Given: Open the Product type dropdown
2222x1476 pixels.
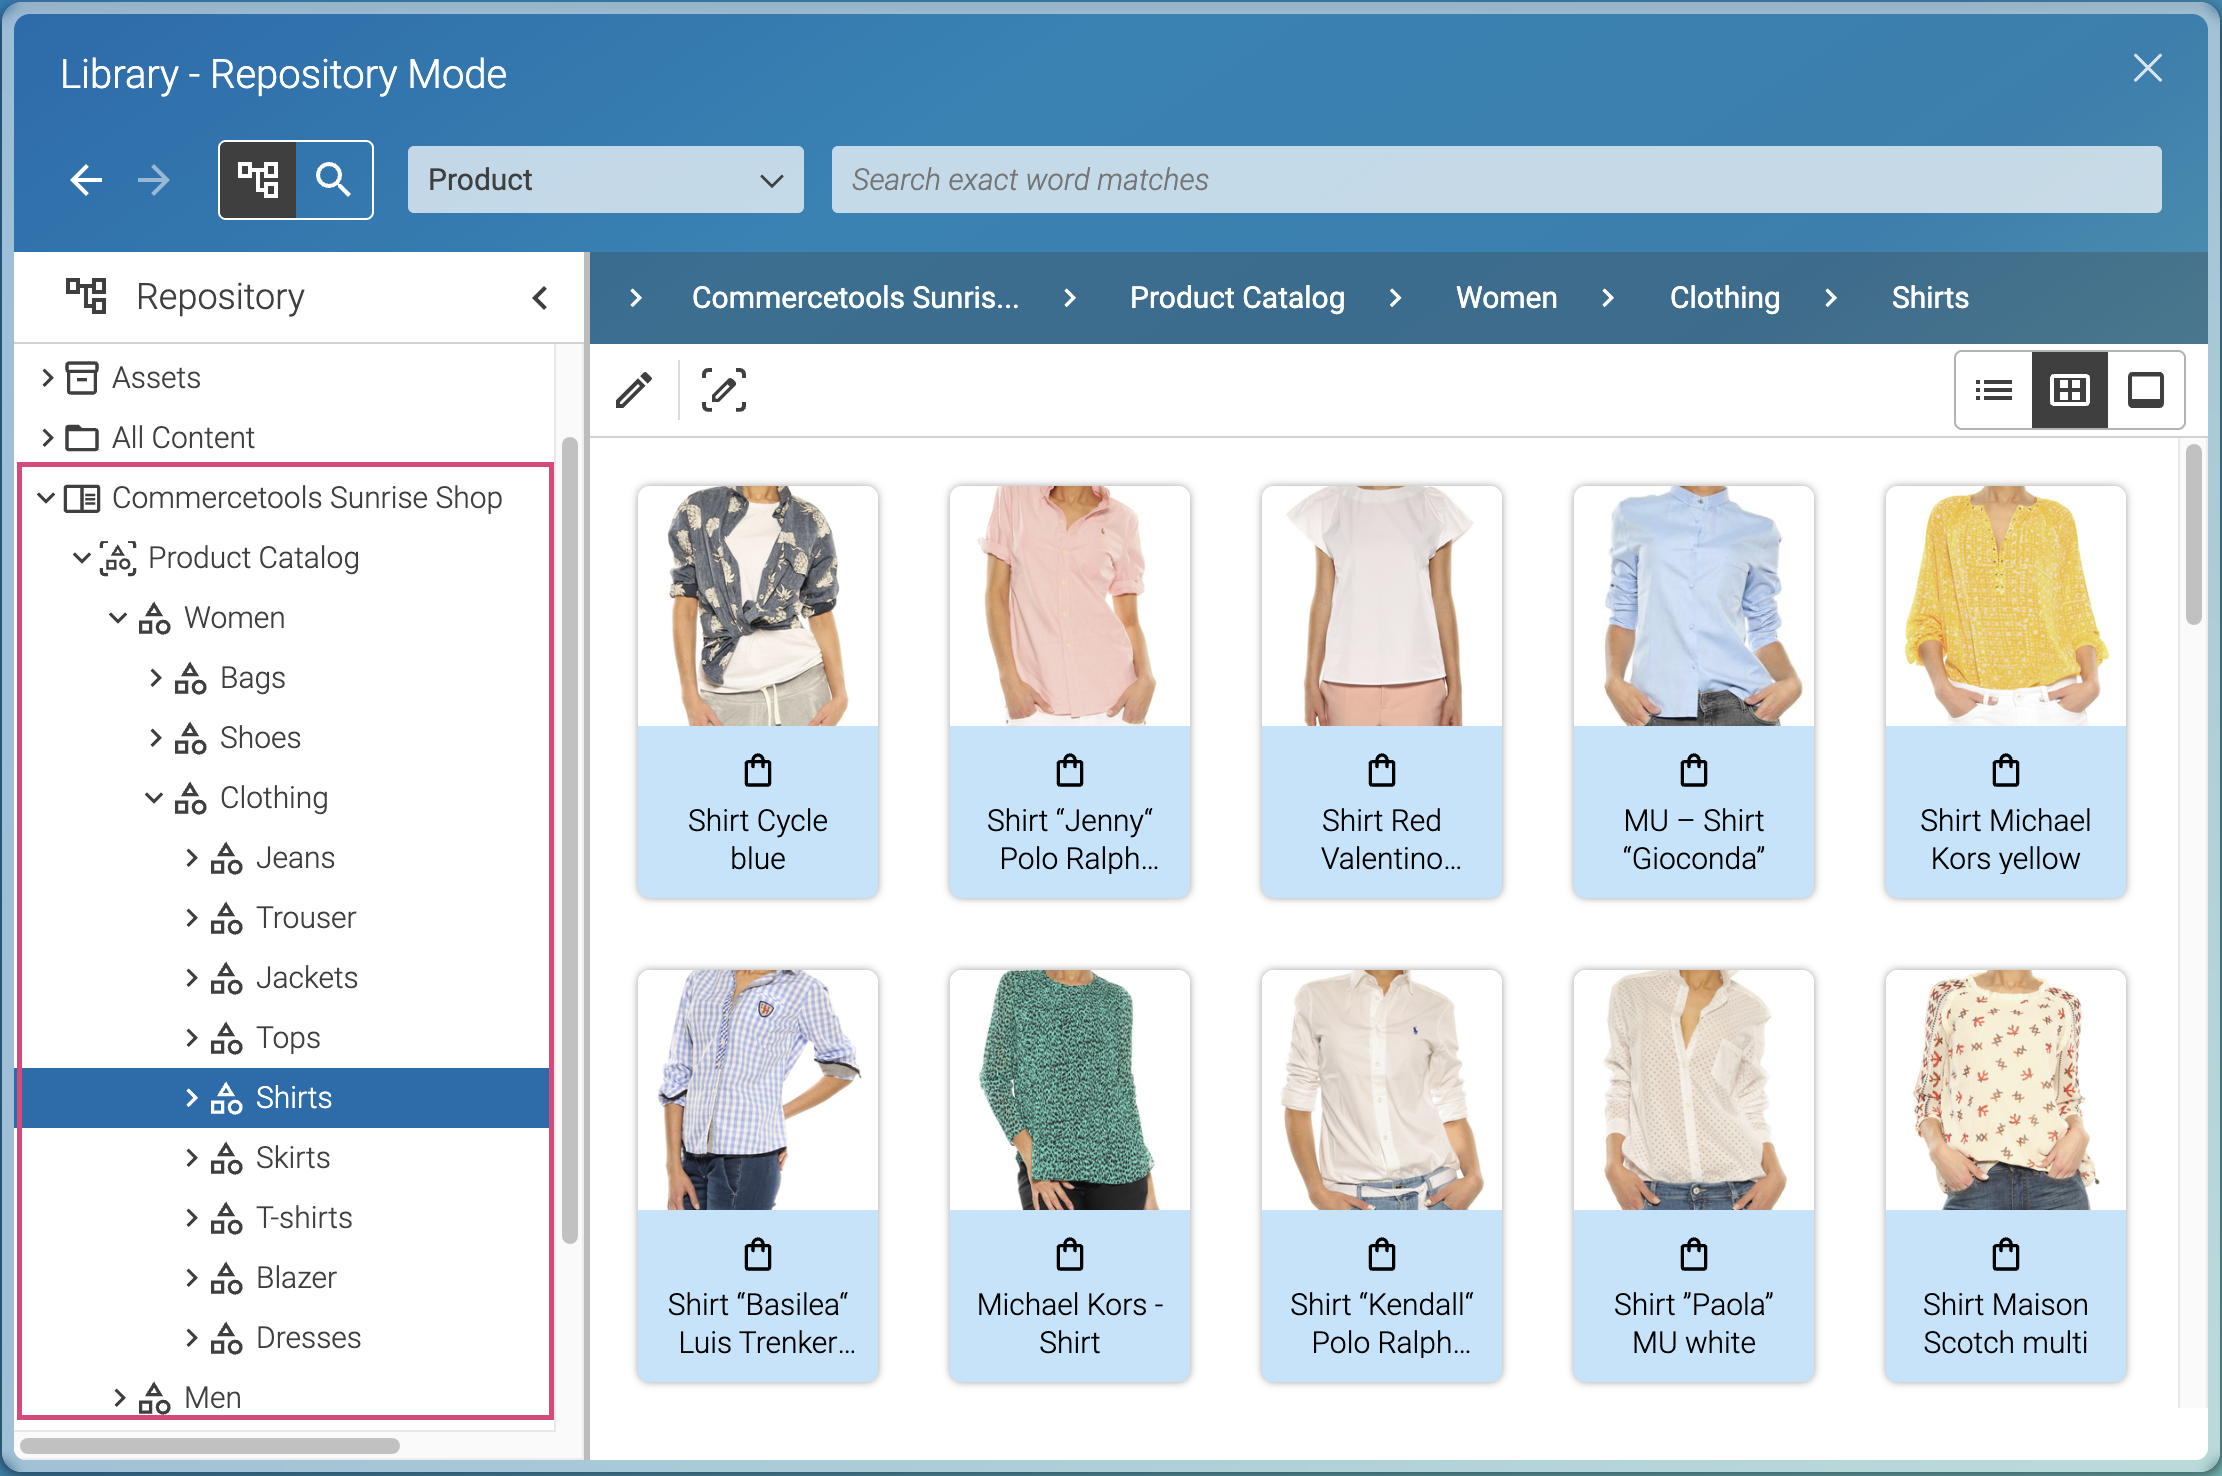Looking at the screenshot, I should click(x=605, y=180).
